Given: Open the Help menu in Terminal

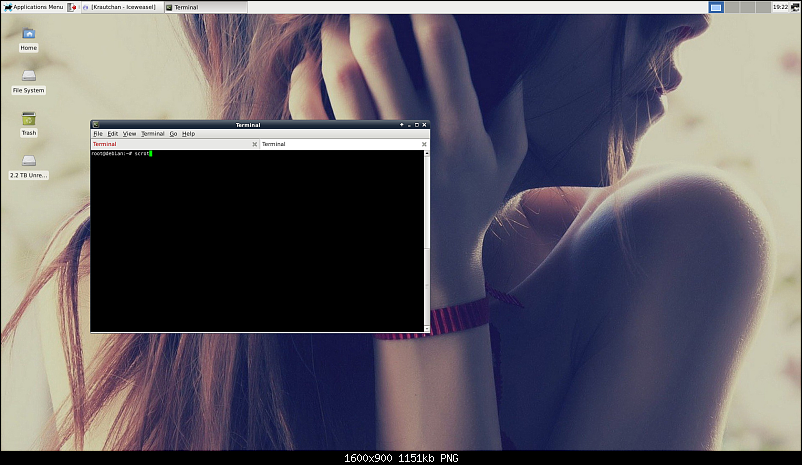Looking at the screenshot, I should (188, 133).
